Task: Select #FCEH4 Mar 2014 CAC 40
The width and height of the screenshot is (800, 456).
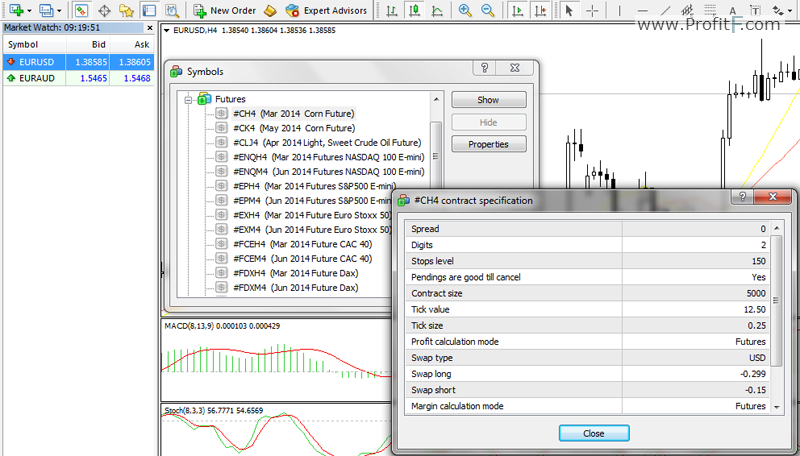Action: click(x=303, y=244)
